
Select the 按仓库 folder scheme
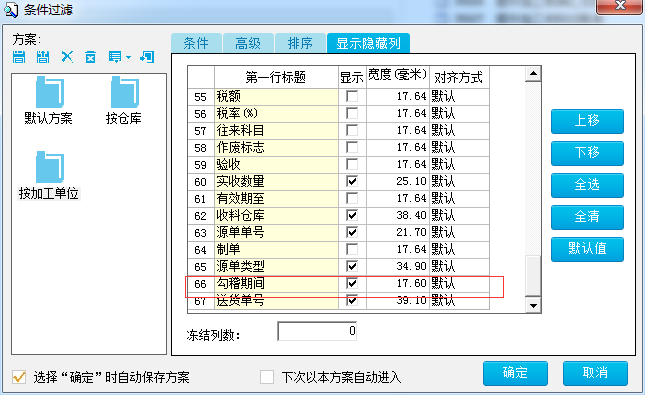coord(124,100)
